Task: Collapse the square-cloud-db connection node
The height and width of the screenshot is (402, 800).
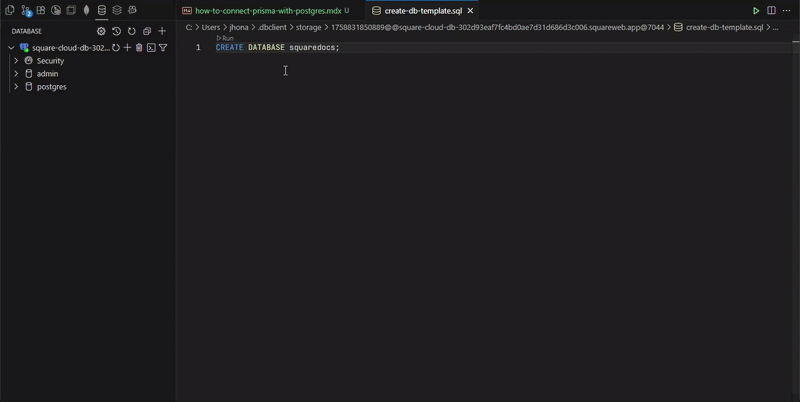Action: pos(11,48)
